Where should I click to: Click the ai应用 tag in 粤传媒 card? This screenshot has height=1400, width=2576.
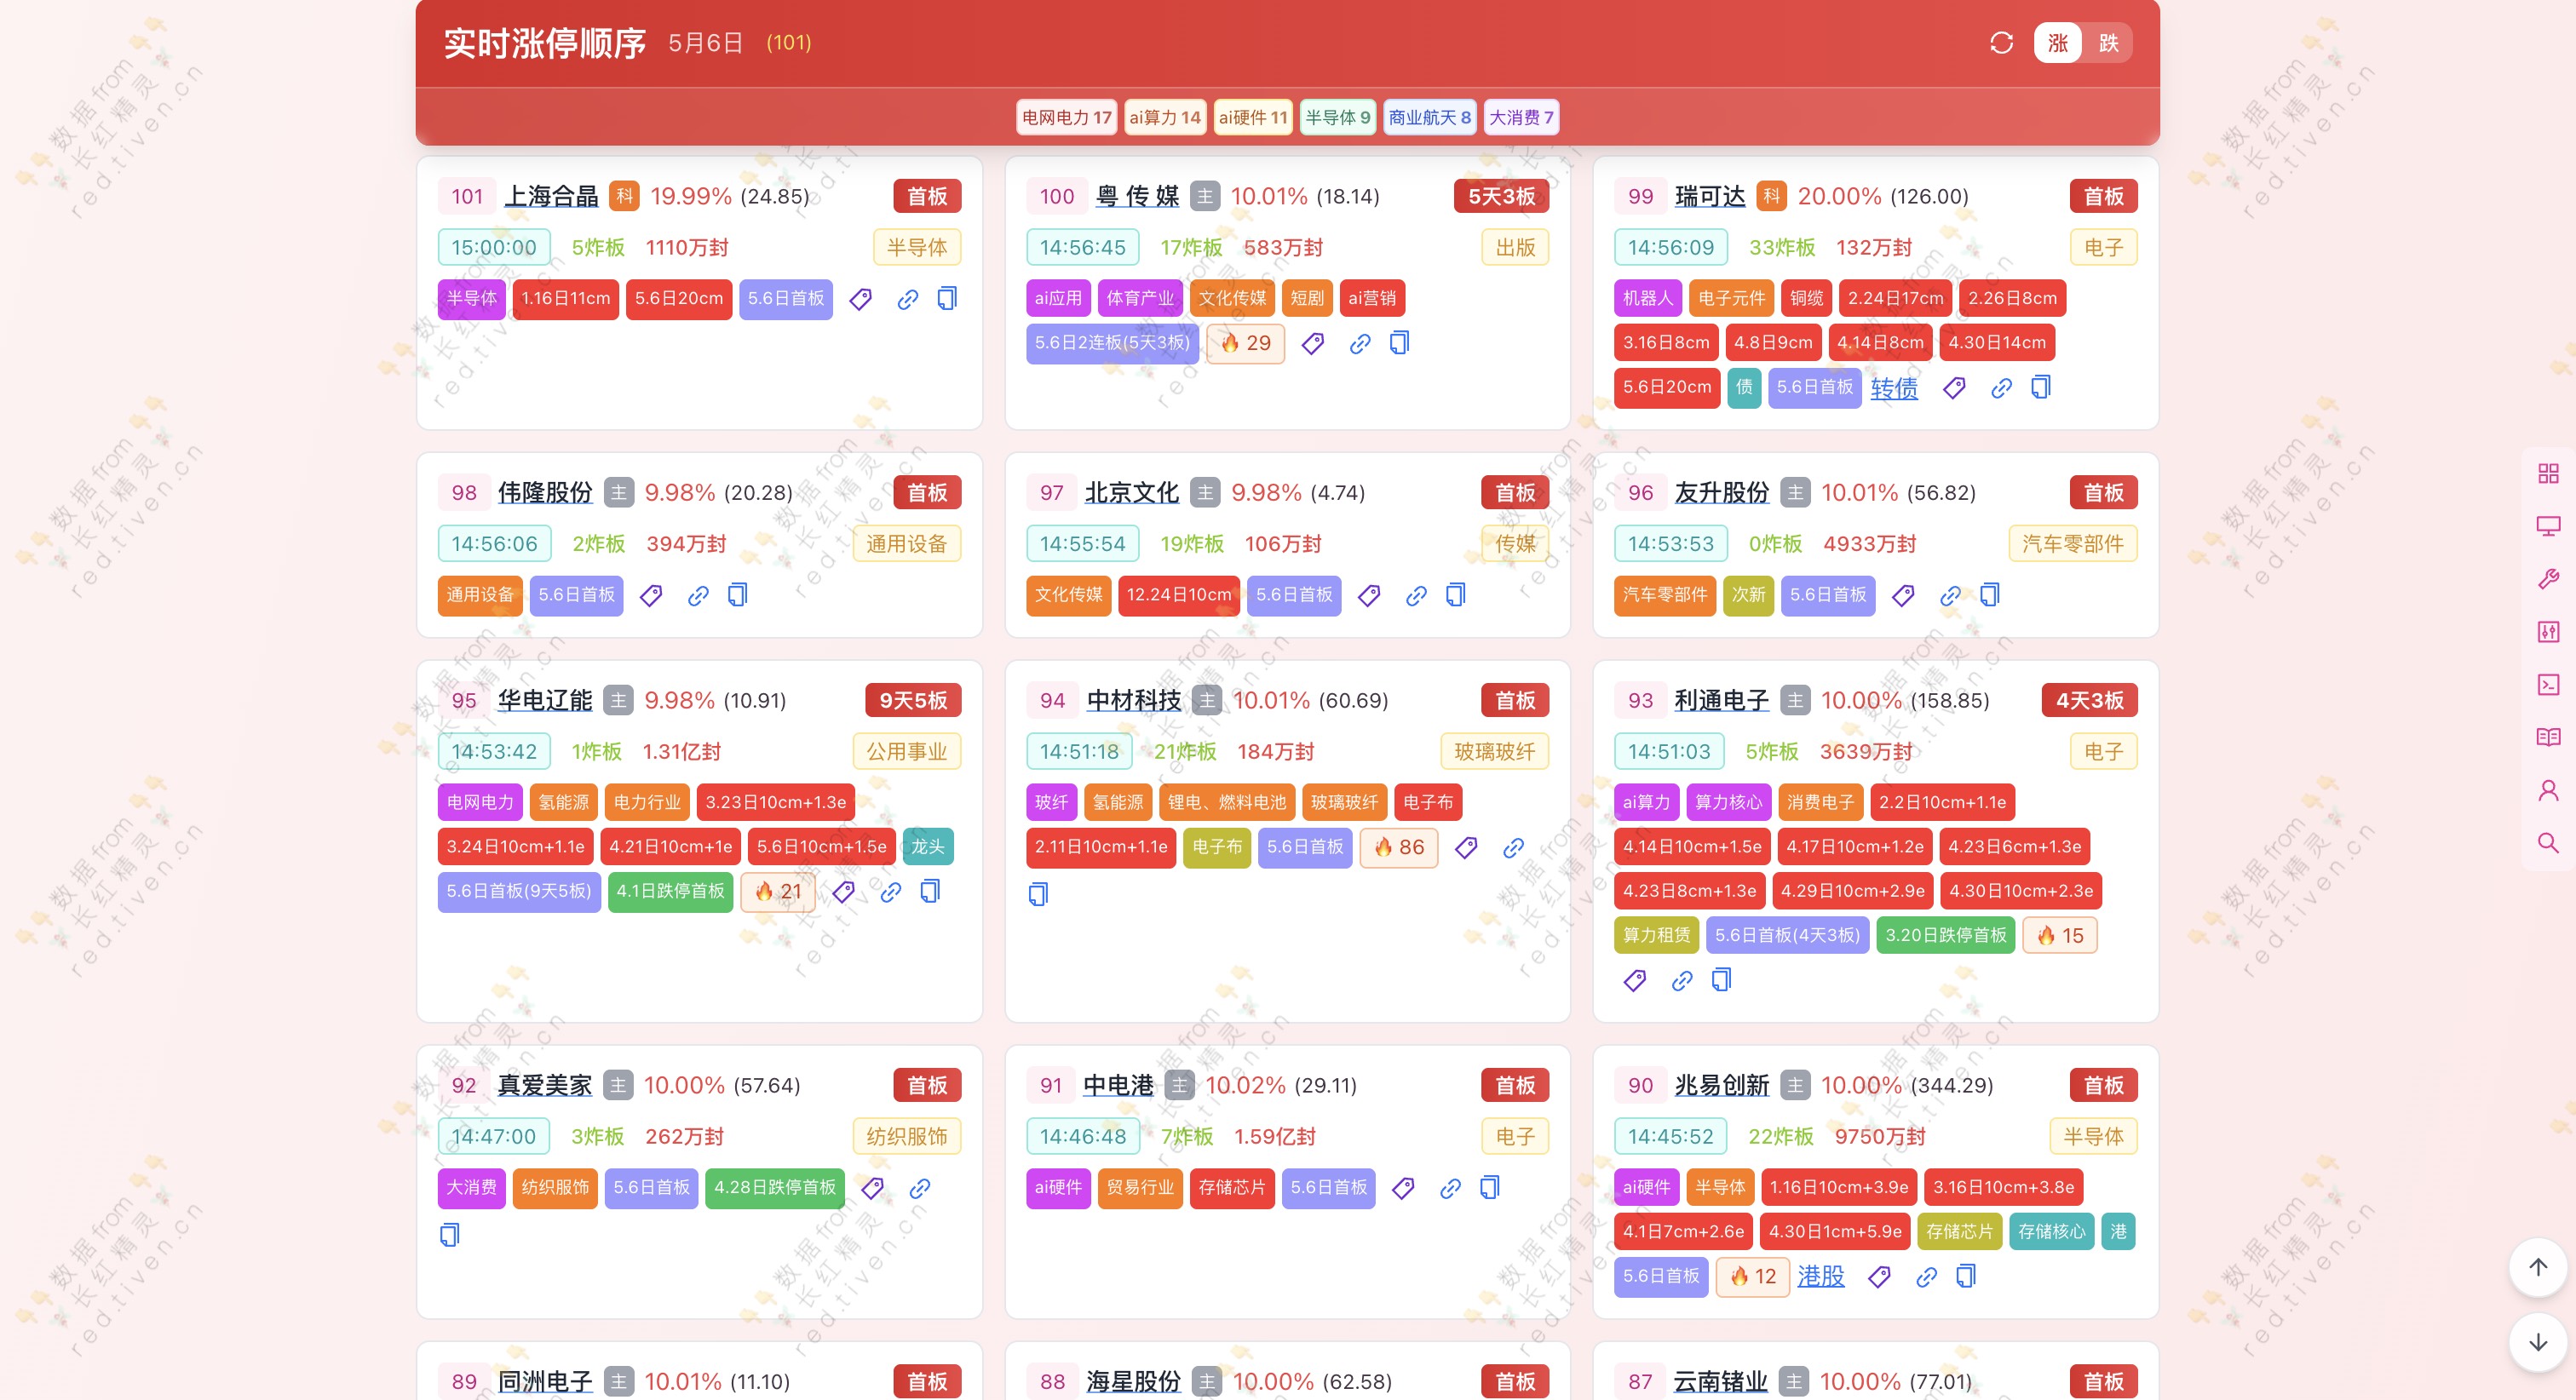tap(1058, 299)
